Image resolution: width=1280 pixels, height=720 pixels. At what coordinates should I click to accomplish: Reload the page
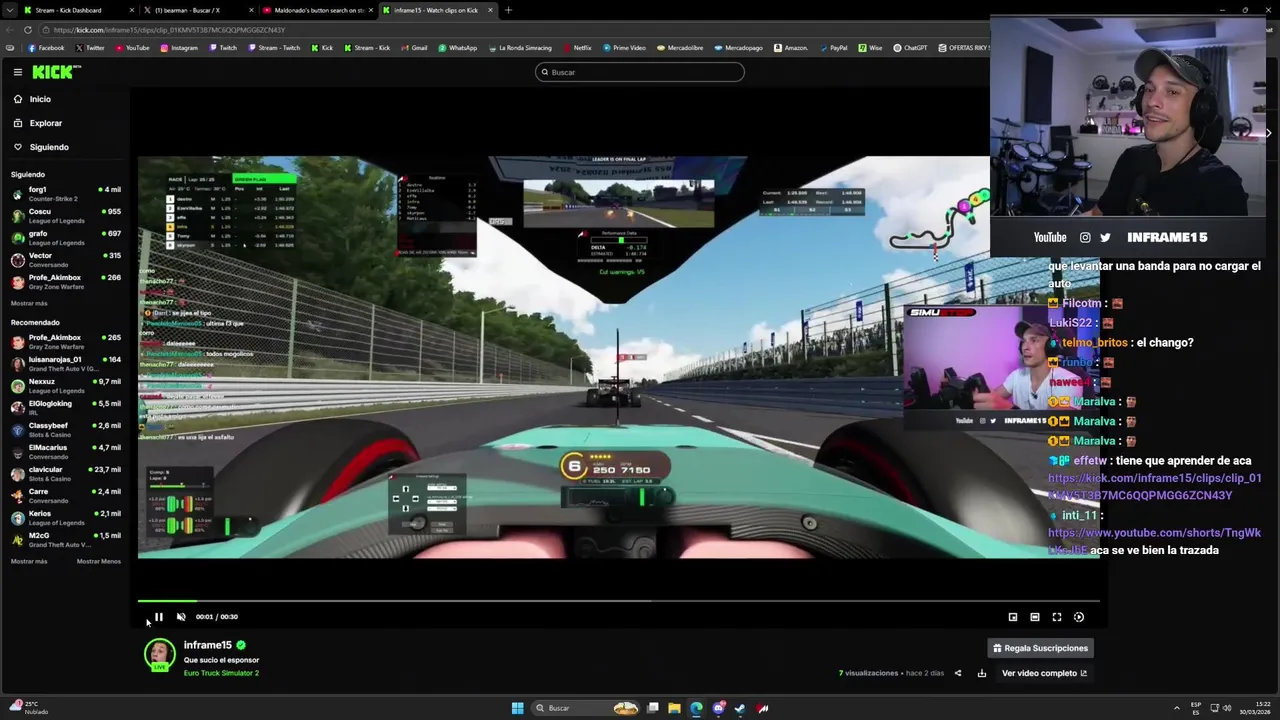pyautogui.click(x=27, y=30)
